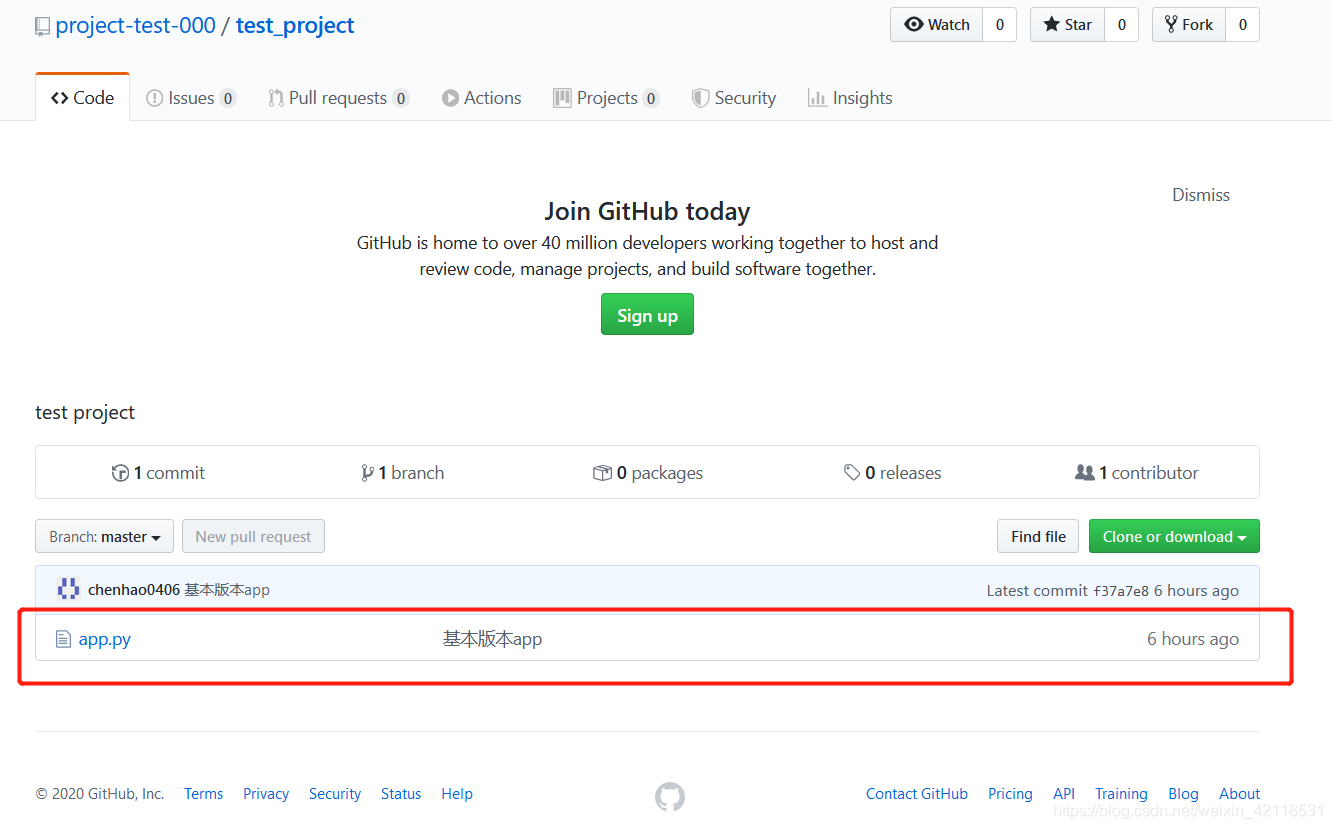Open the Contact GitHub footer link
The image size is (1332, 829).
[x=917, y=794]
